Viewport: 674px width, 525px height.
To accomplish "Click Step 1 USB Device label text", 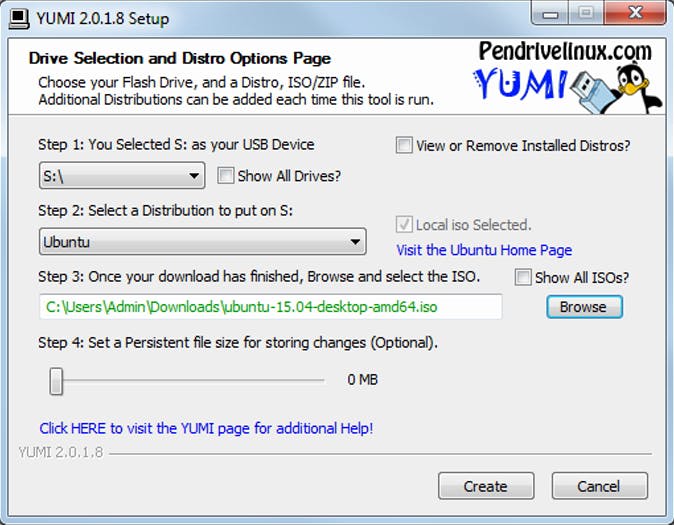I will (x=176, y=144).
